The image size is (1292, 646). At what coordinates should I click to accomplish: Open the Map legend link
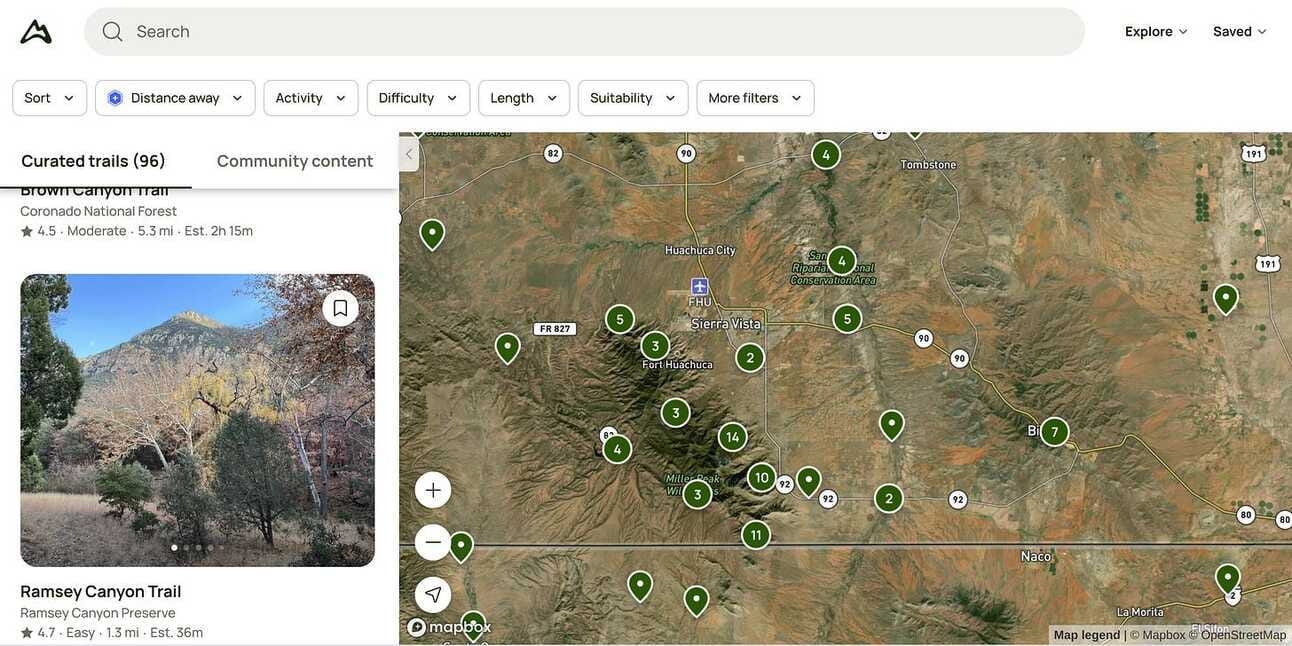[x=1087, y=635]
